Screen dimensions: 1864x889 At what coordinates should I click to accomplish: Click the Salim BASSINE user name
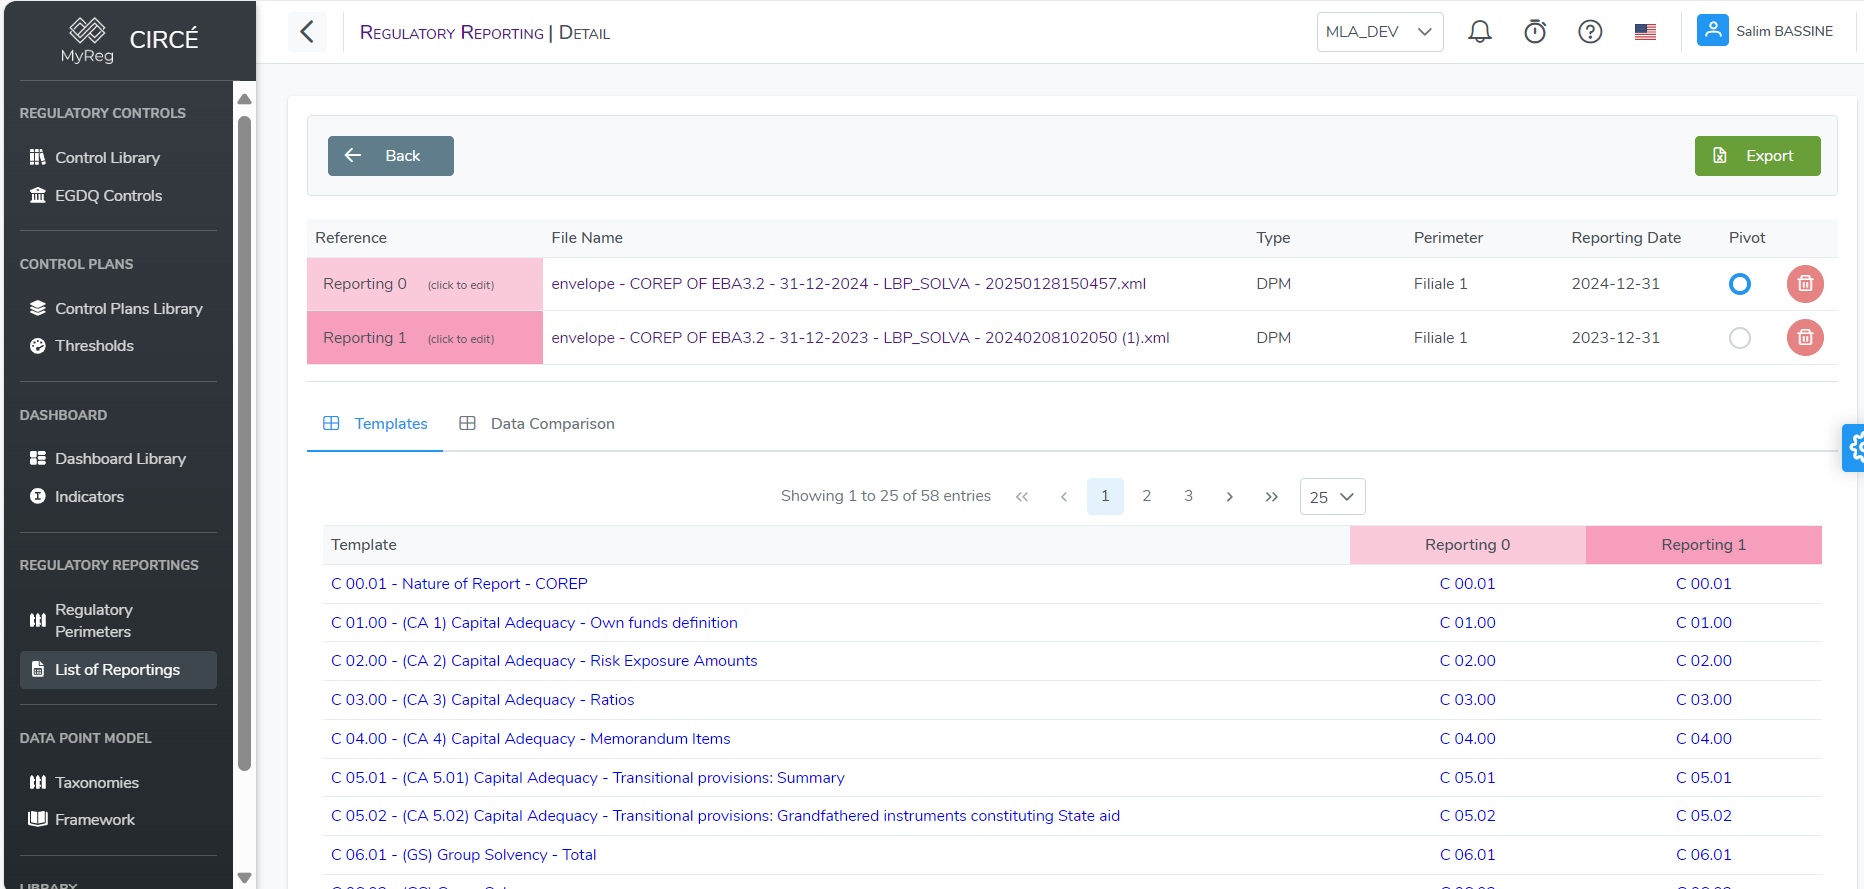(x=1784, y=31)
